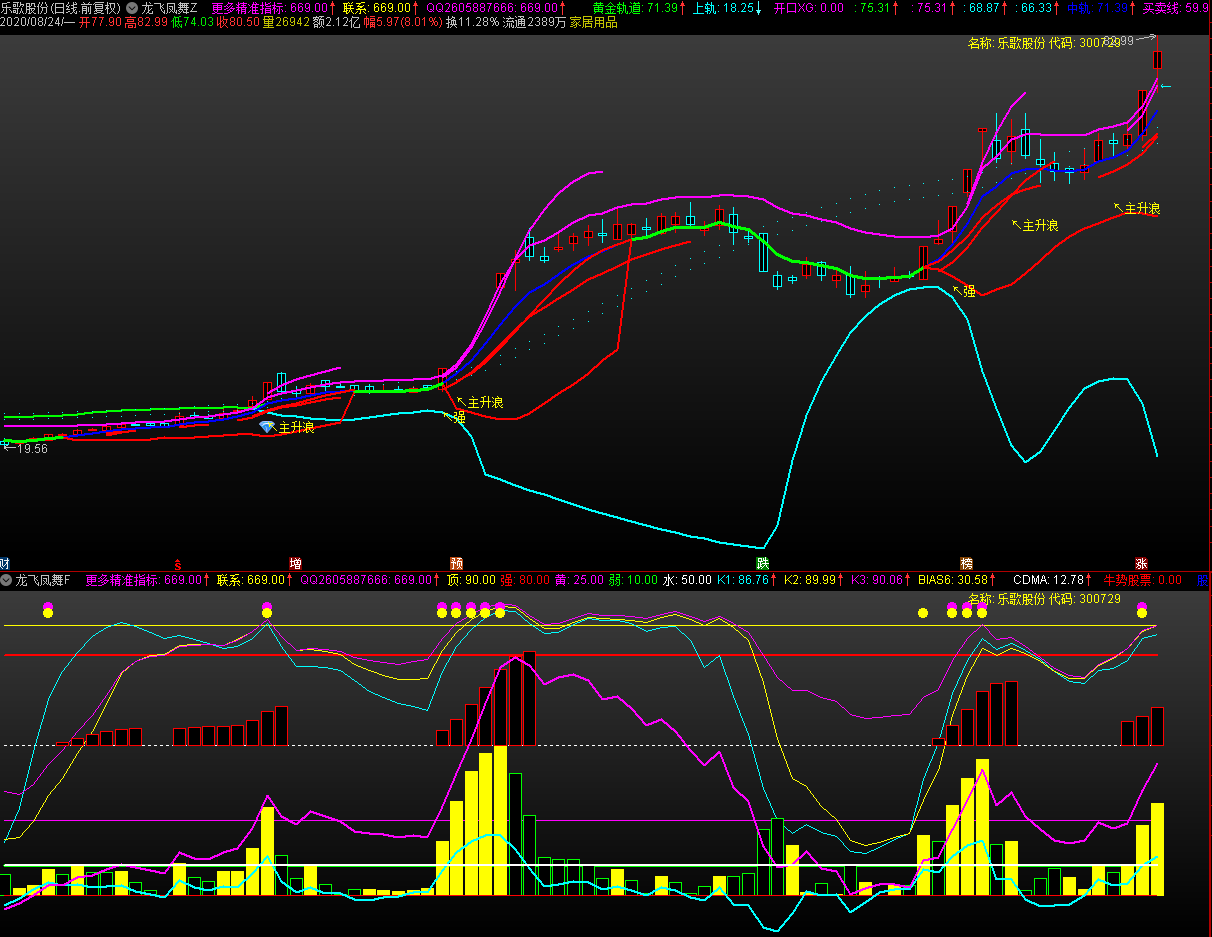Click the 22999 high price label
1212x937 pixels.
1118,41
